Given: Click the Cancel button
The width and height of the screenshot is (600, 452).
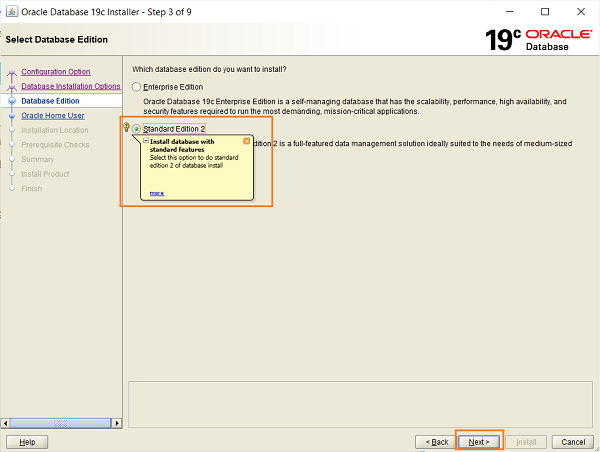Looking at the screenshot, I should [573, 442].
